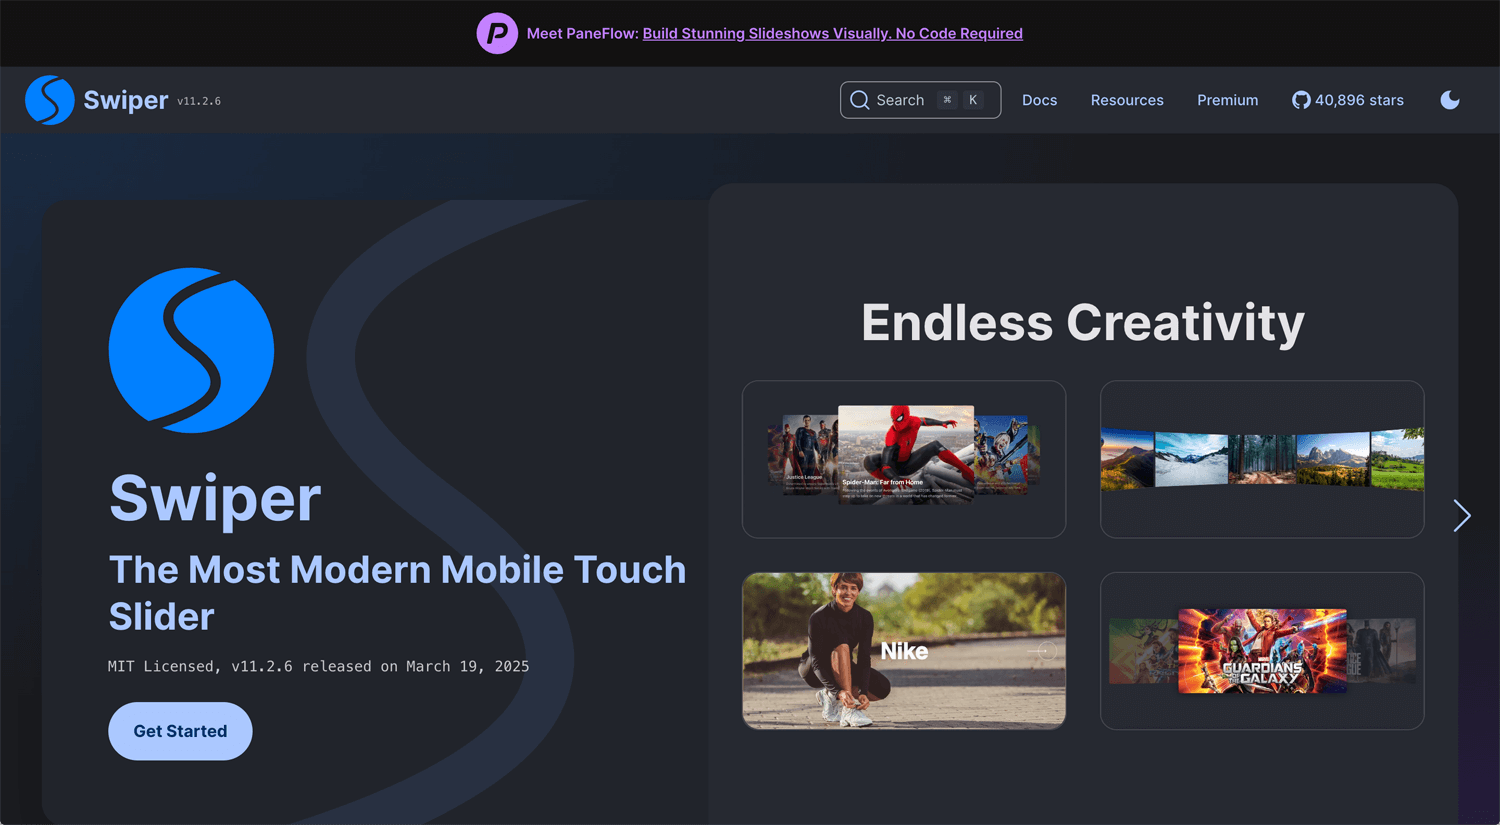Click the GitHub octocat icon
1500x825 pixels.
tap(1301, 100)
